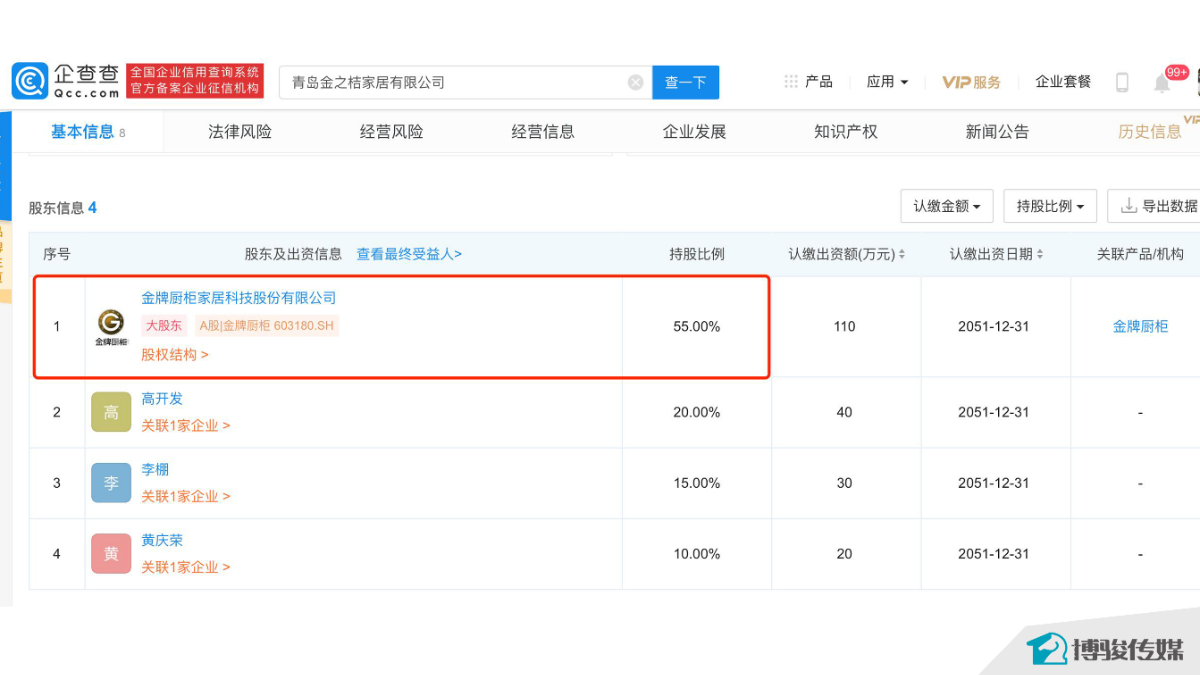View the 新闻公告 tab

tap(998, 132)
